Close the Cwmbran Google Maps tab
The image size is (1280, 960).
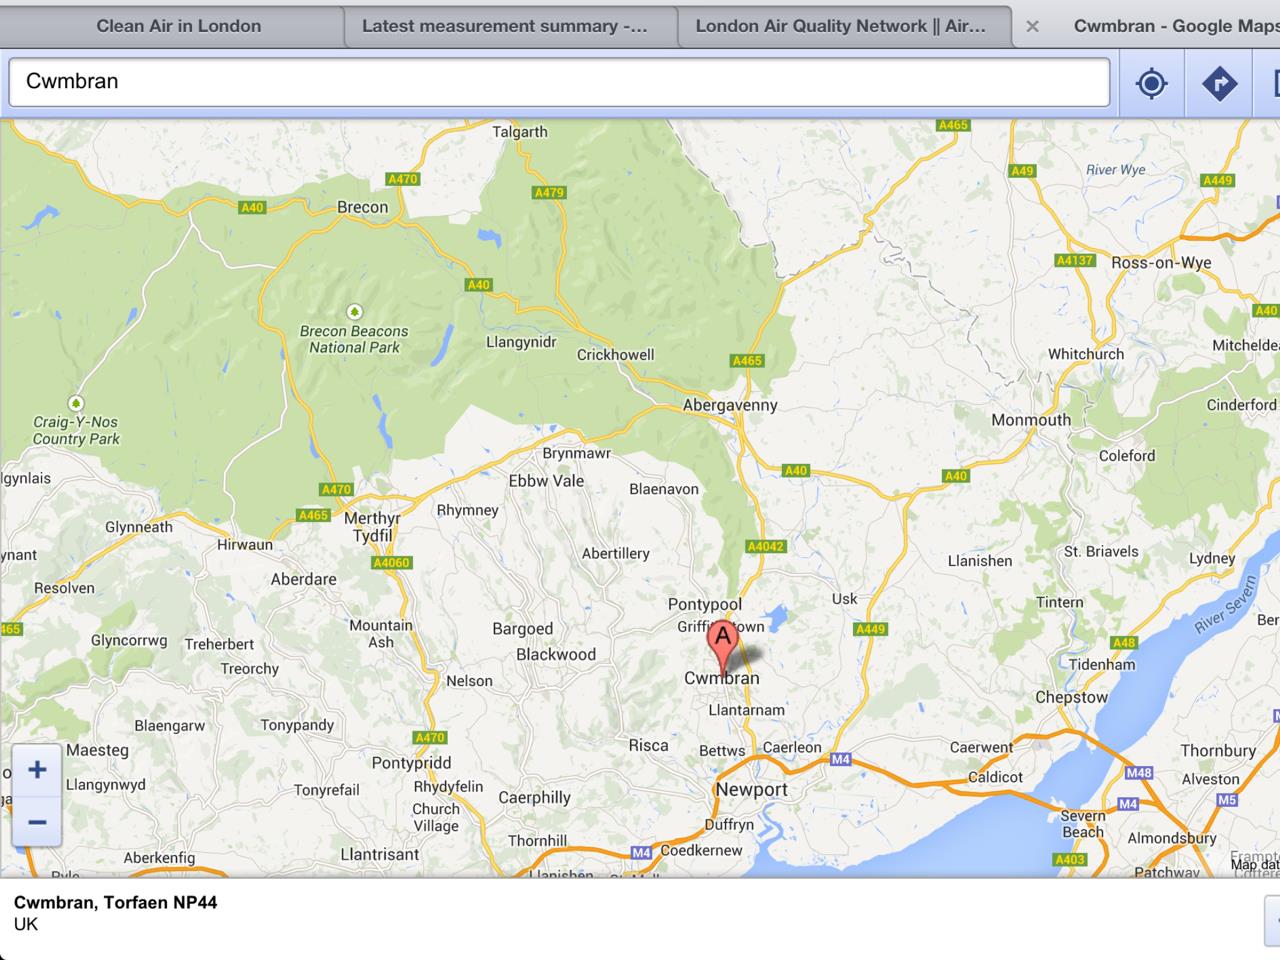(1032, 27)
